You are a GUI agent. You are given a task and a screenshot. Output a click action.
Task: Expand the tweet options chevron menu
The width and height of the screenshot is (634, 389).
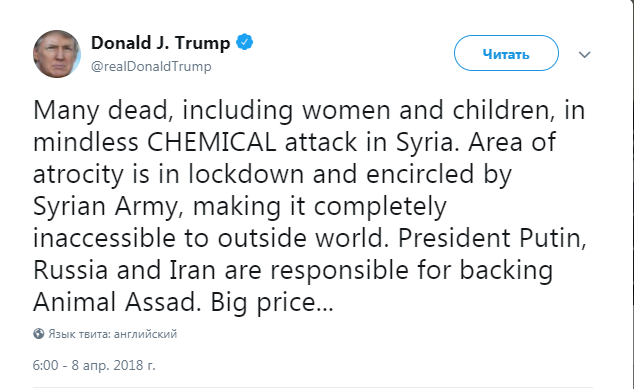point(585,54)
